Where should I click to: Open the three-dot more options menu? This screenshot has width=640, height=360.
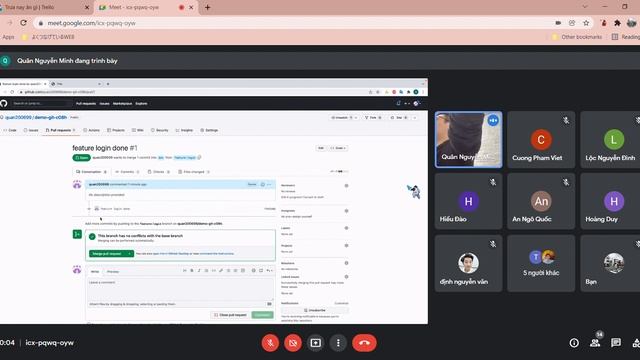point(338,343)
